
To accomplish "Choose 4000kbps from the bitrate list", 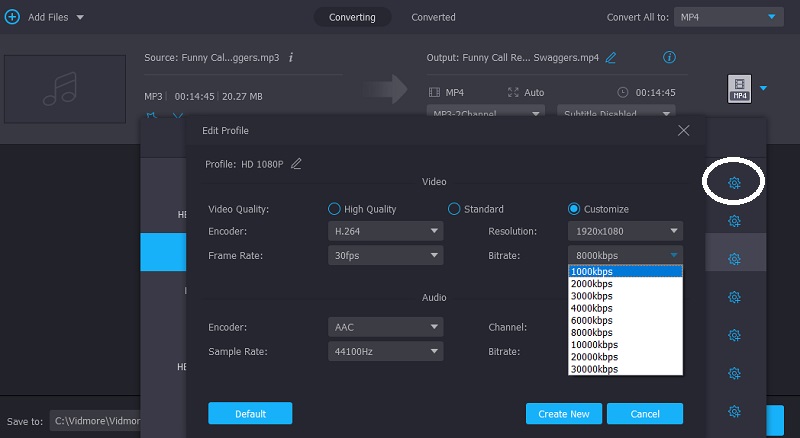I will tap(594, 308).
